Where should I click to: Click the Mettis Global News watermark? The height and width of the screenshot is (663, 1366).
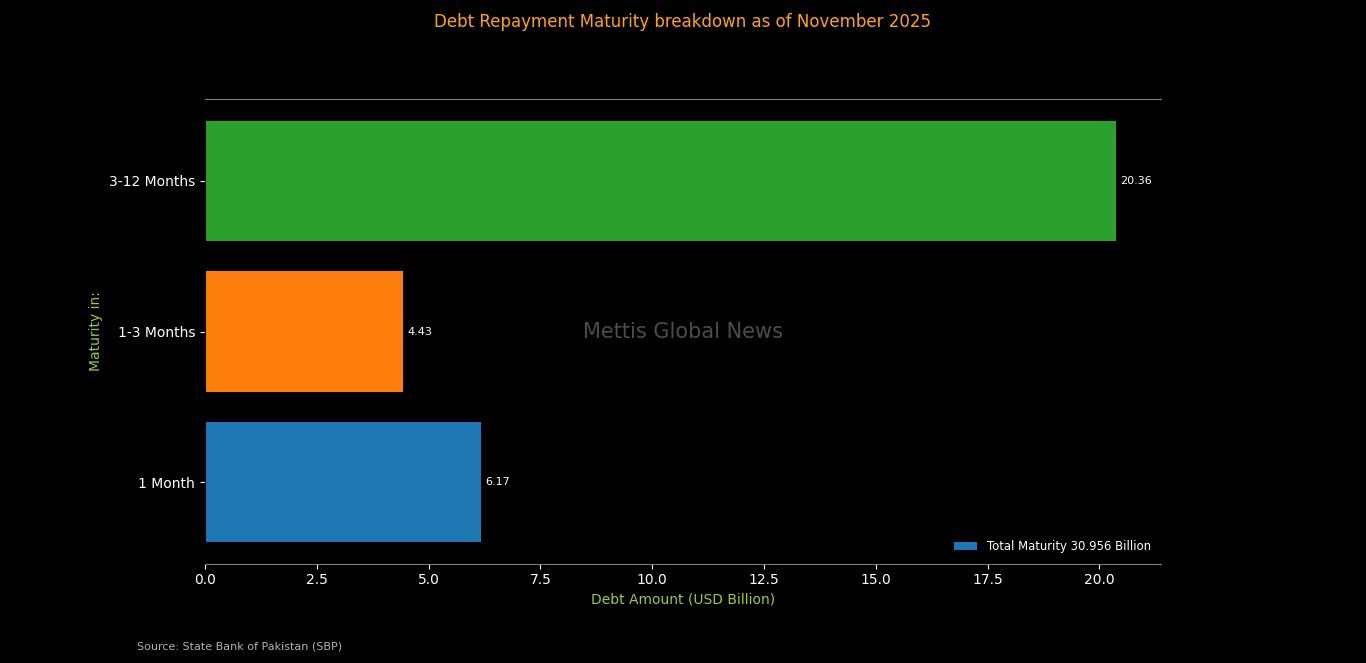(x=682, y=331)
